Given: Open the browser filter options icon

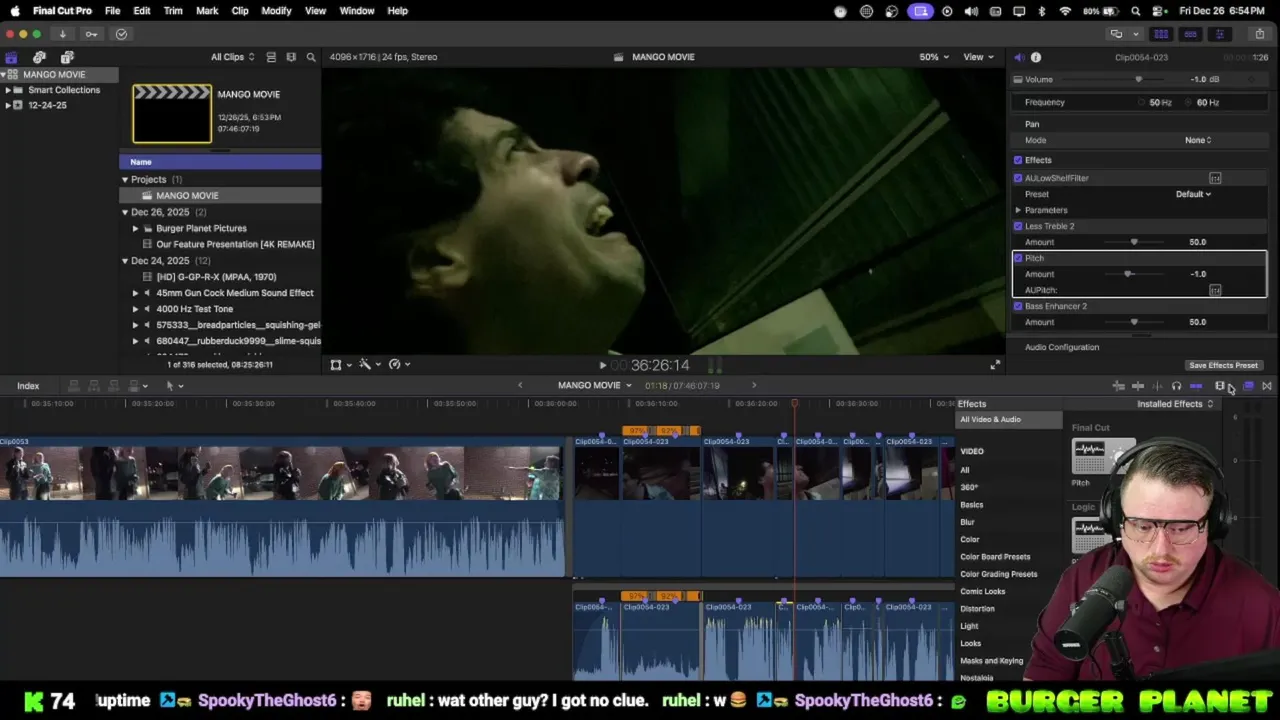Looking at the screenshot, I should [291, 57].
